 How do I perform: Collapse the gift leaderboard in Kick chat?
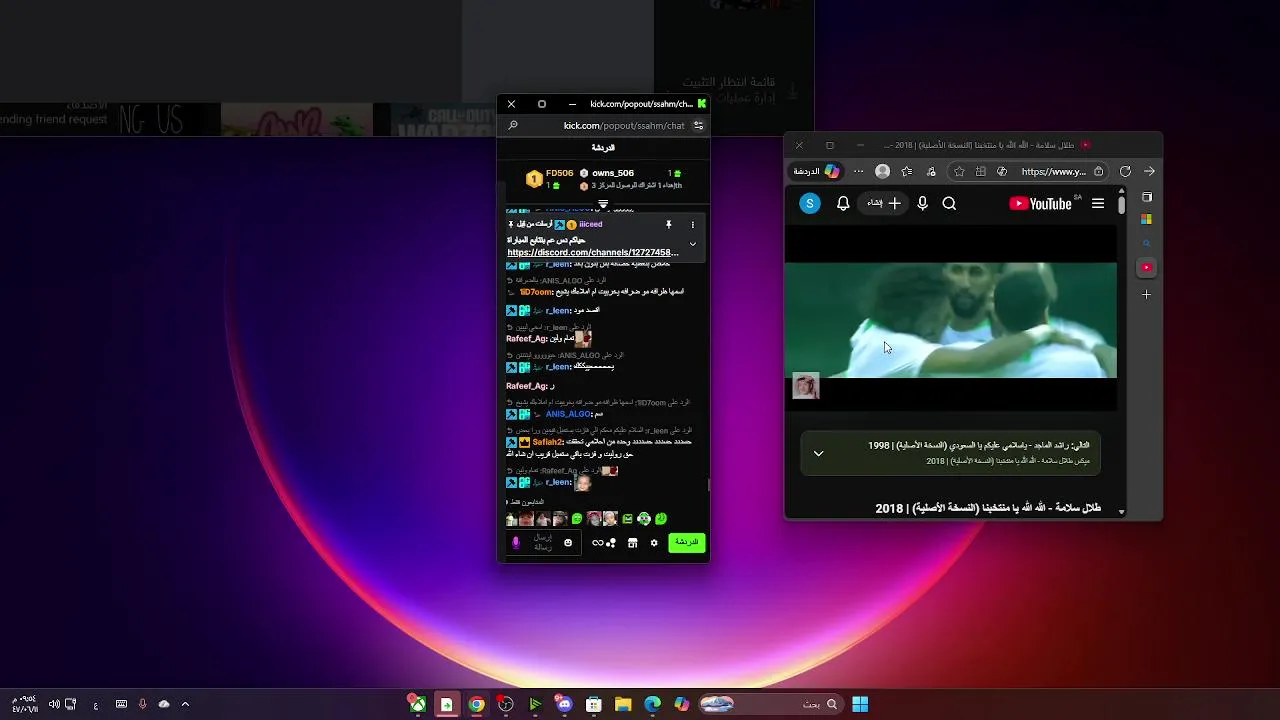point(603,204)
